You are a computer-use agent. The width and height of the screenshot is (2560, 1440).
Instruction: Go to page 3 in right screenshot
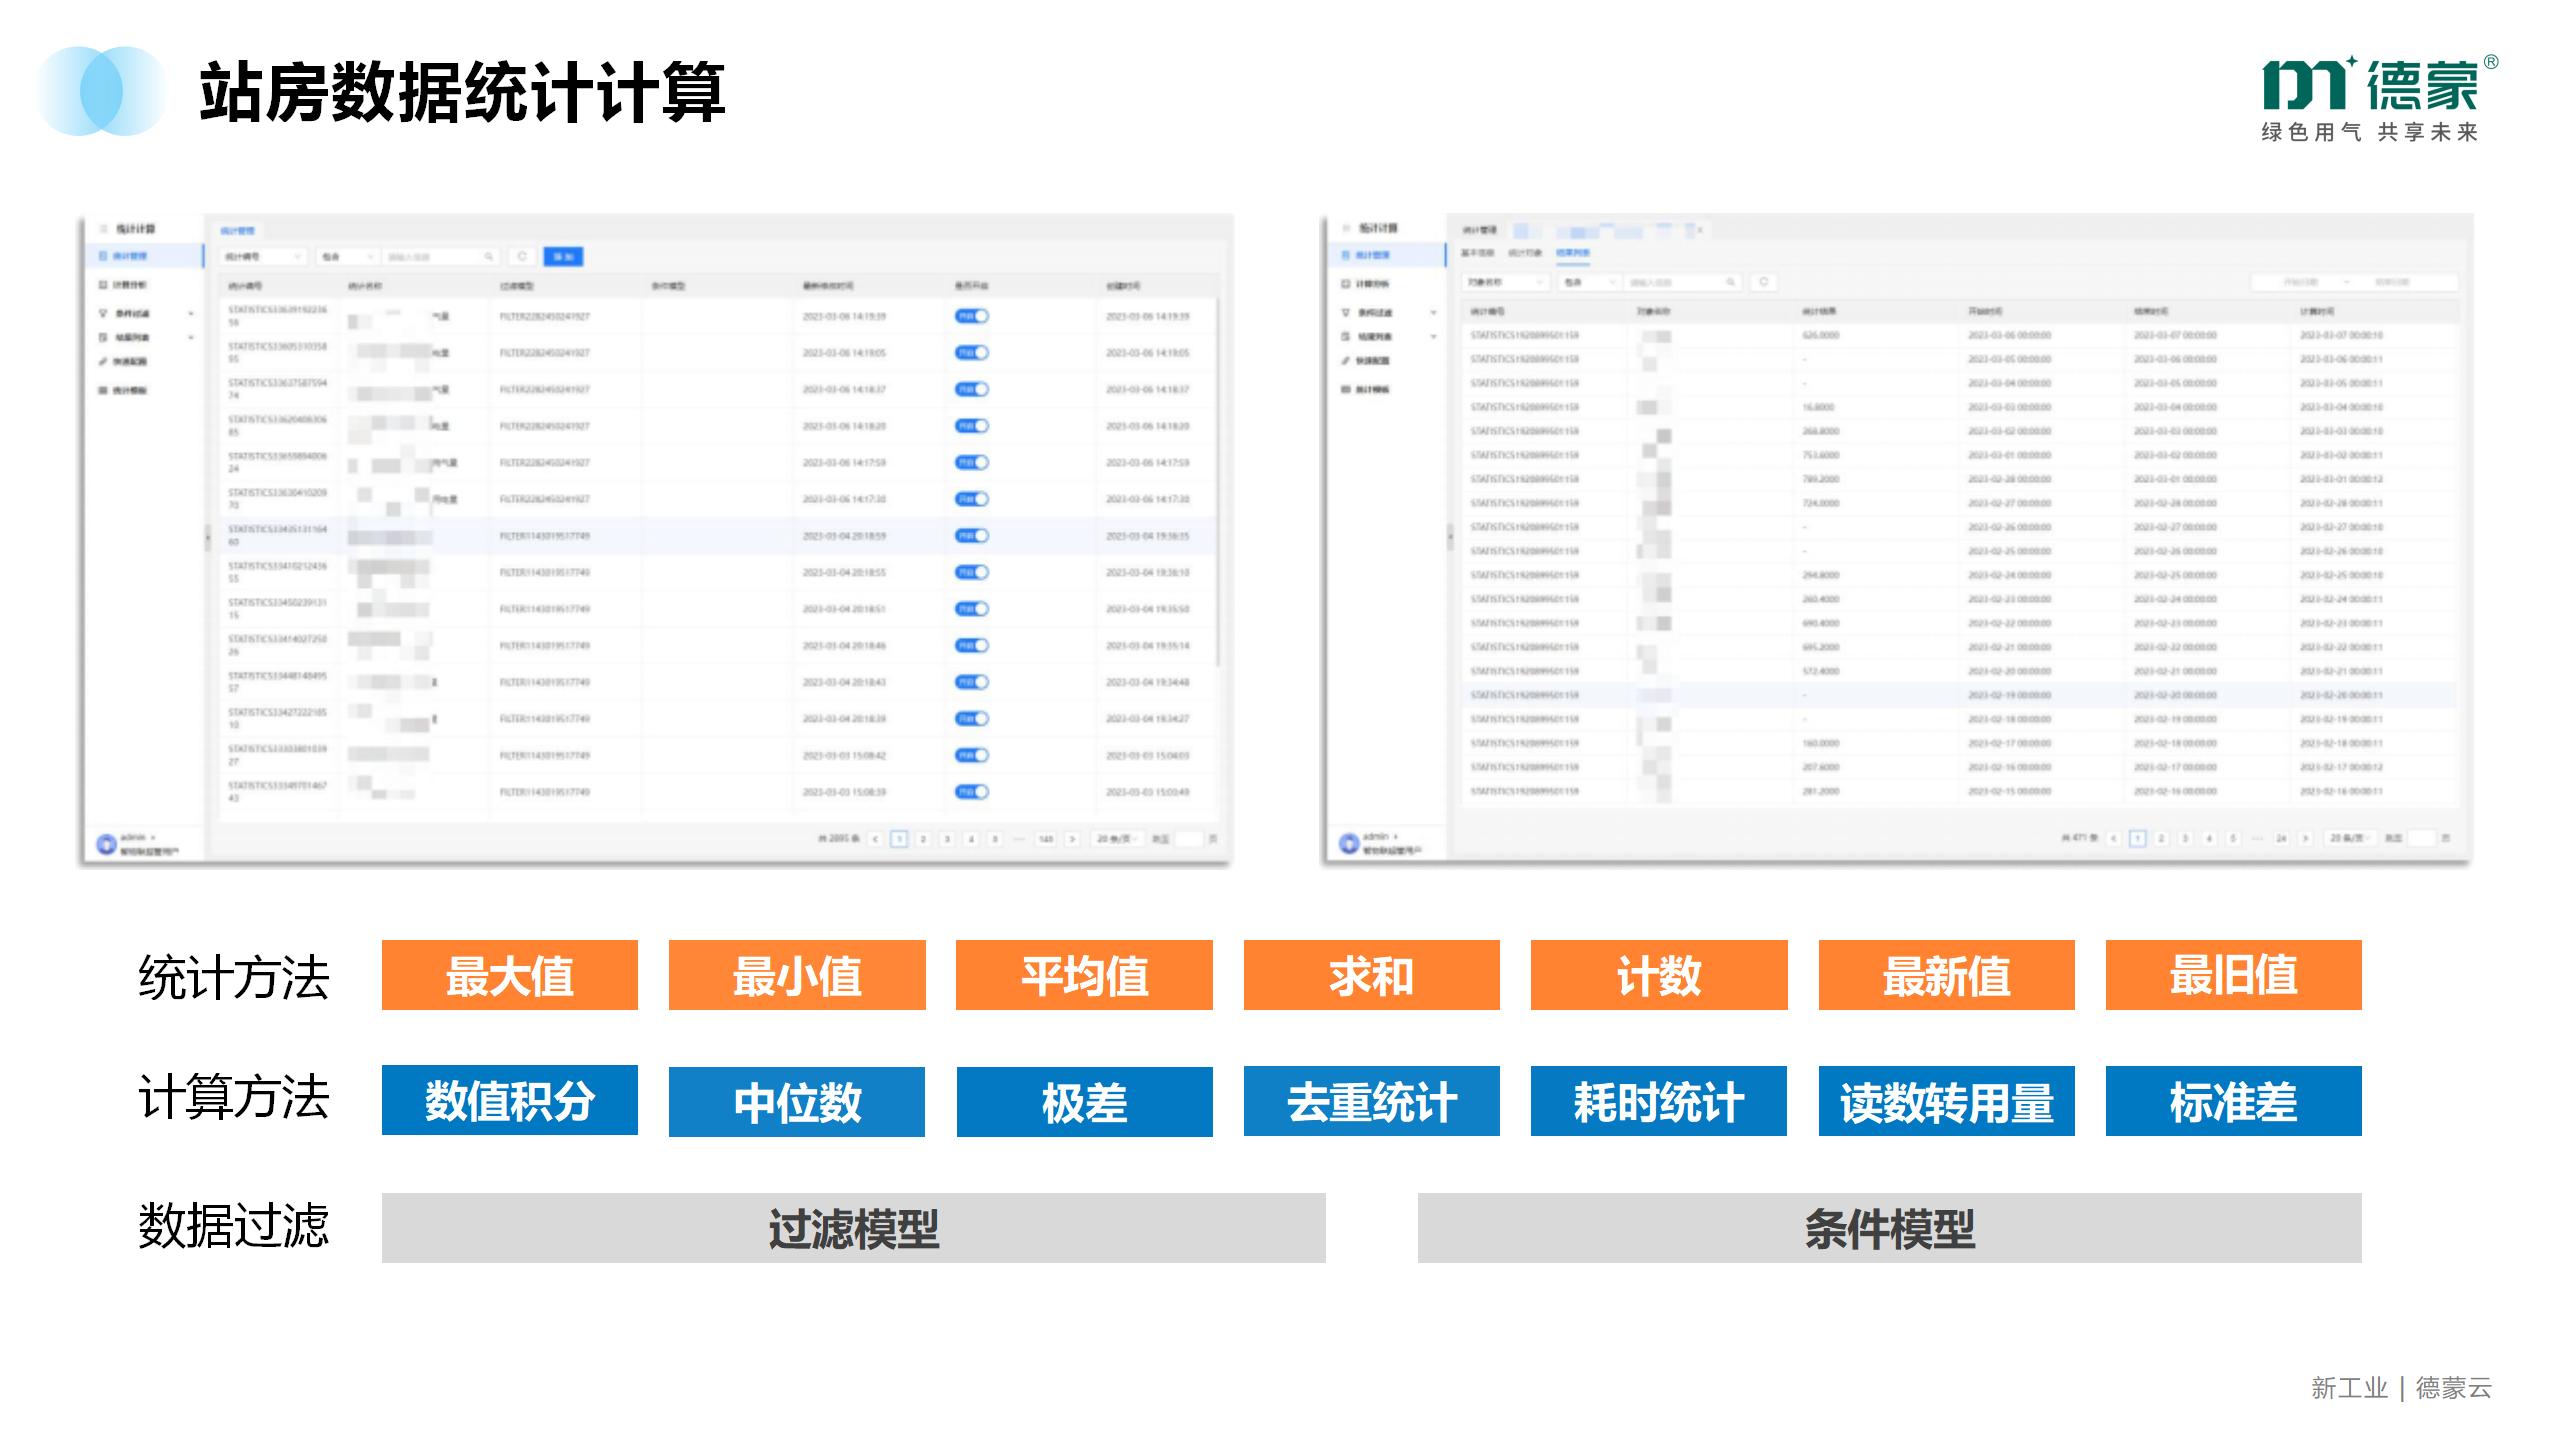tap(2186, 838)
